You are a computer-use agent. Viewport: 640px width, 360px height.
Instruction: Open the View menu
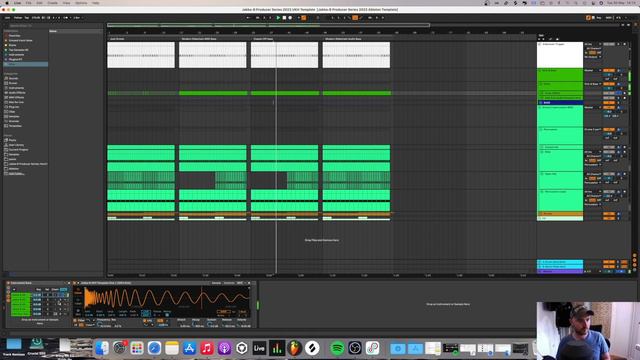[x=66, y=3]
